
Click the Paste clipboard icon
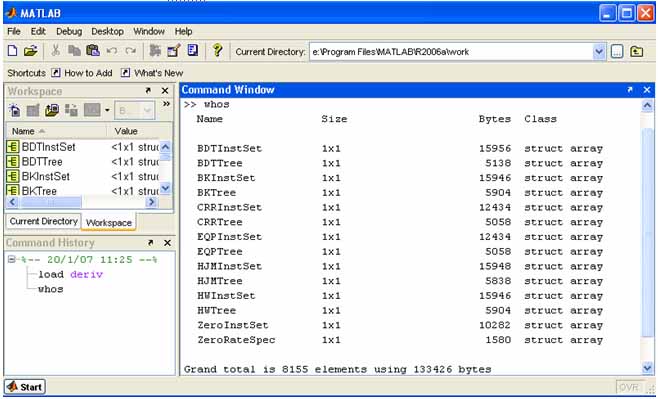click(x=93, y=51)
